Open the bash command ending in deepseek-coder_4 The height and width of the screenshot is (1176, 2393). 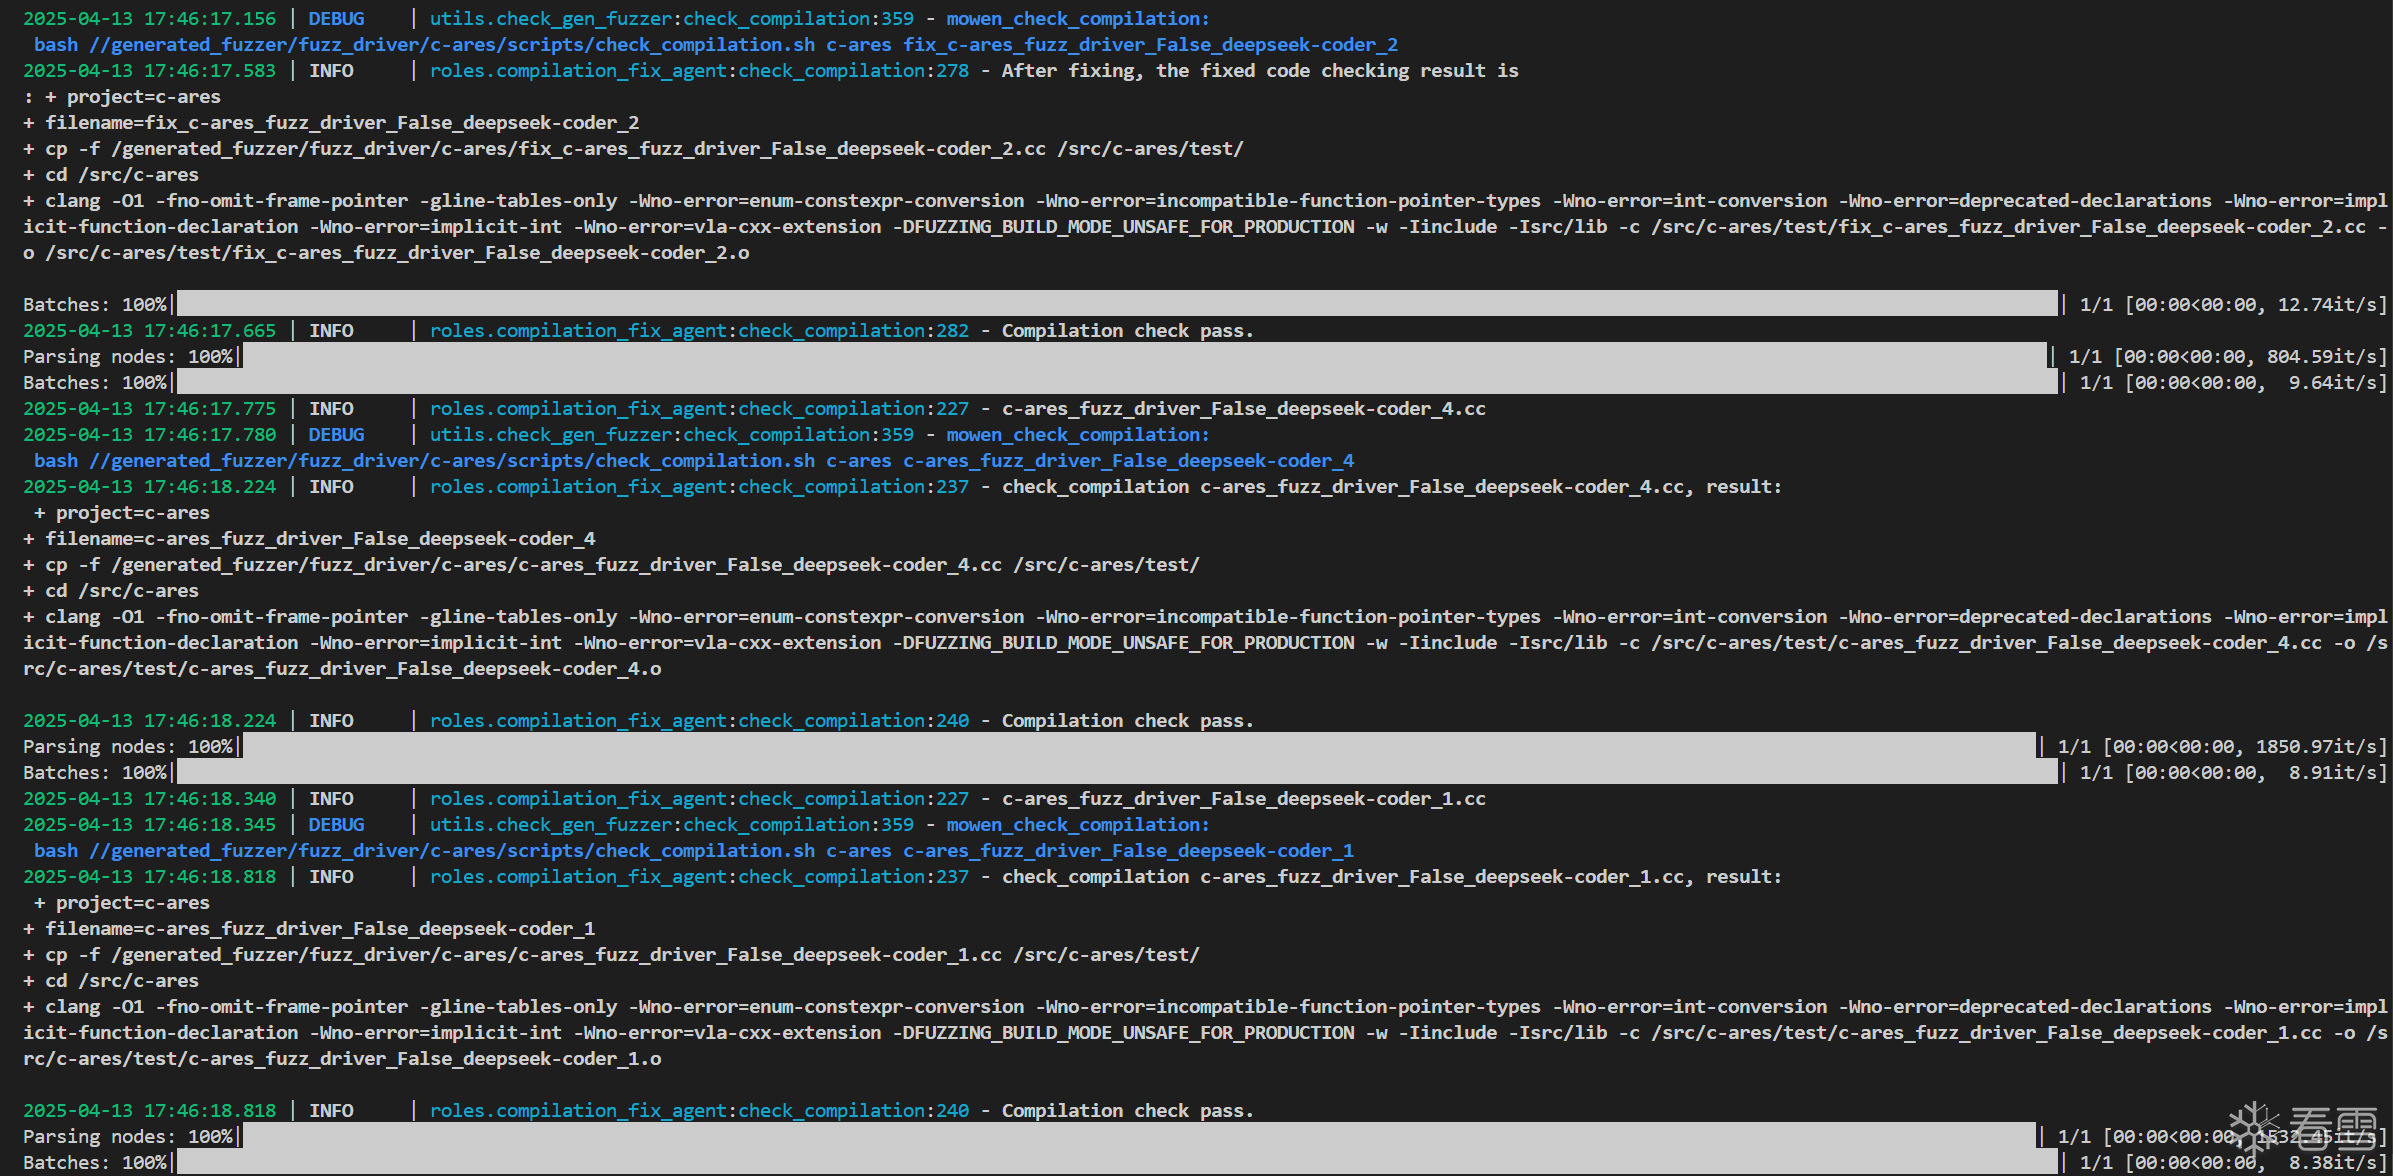click(x=693, y=461)
